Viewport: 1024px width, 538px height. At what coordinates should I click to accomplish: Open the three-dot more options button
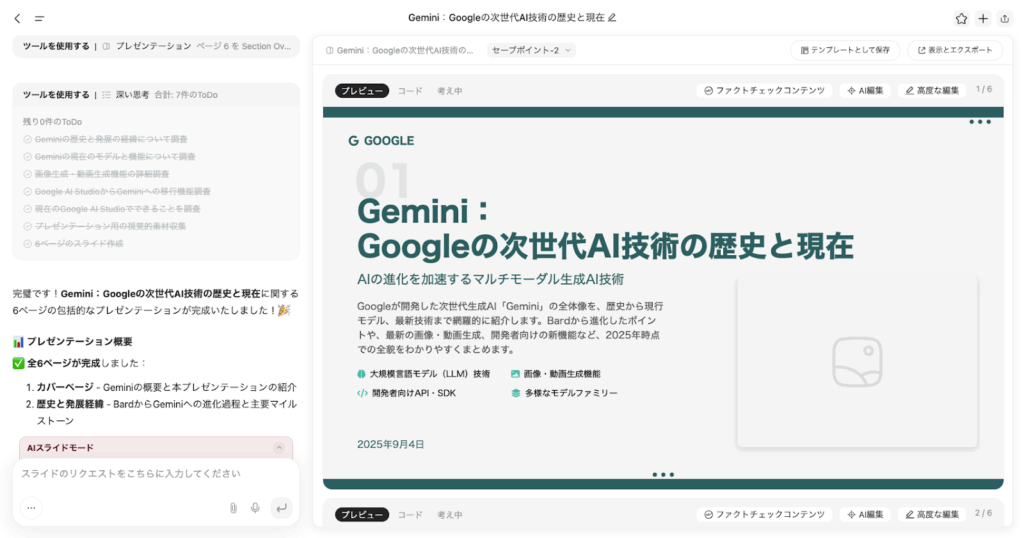click(x=31, y=508)
